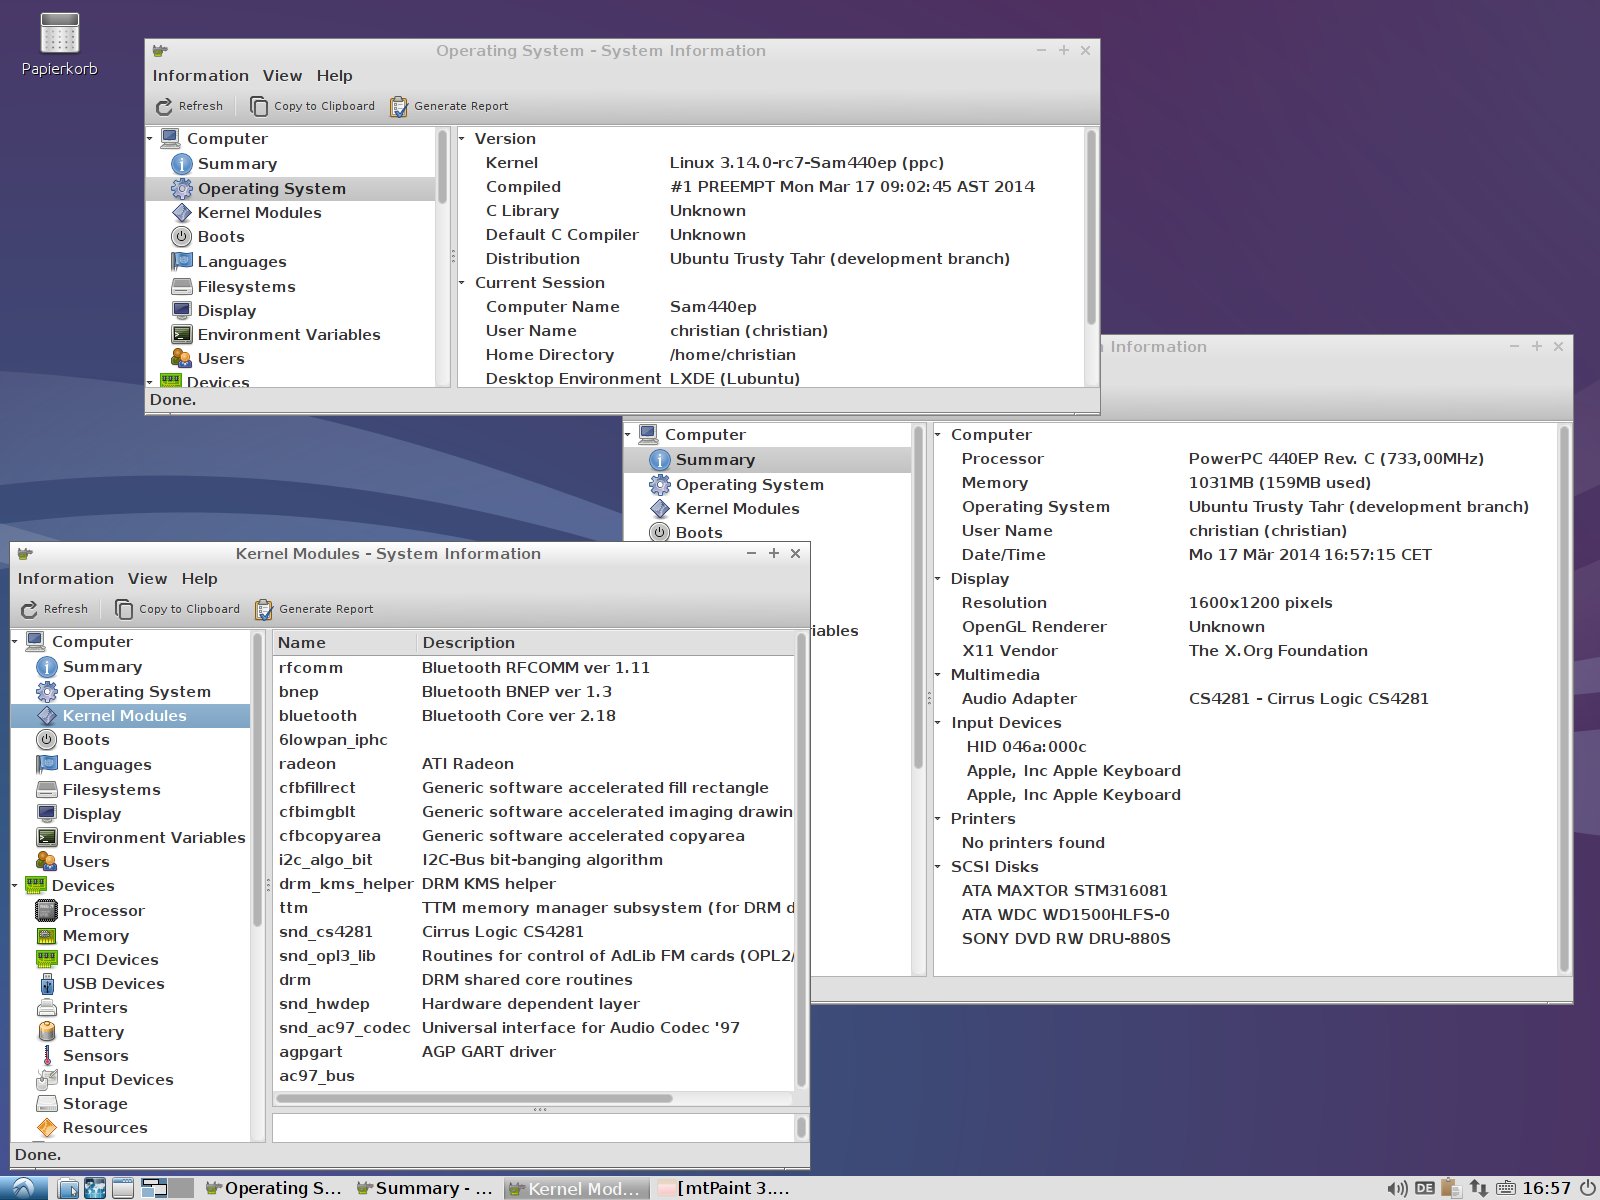Image resolution: width=1600 pixels, height=1200 pixels.
Task: Switch to mtPaint in the taskbar
Action: [x=725, y=1188]
